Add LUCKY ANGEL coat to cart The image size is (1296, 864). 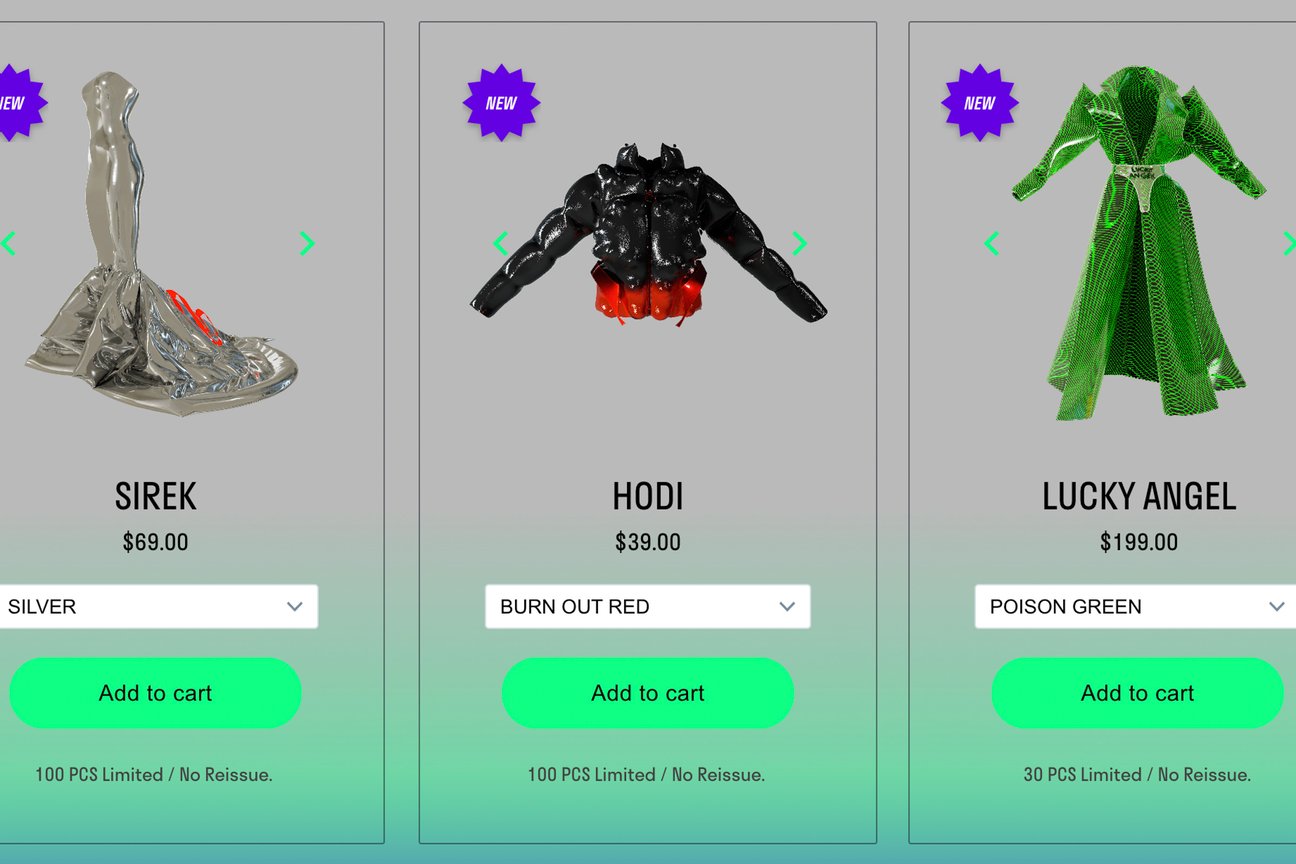point(1138,693)
